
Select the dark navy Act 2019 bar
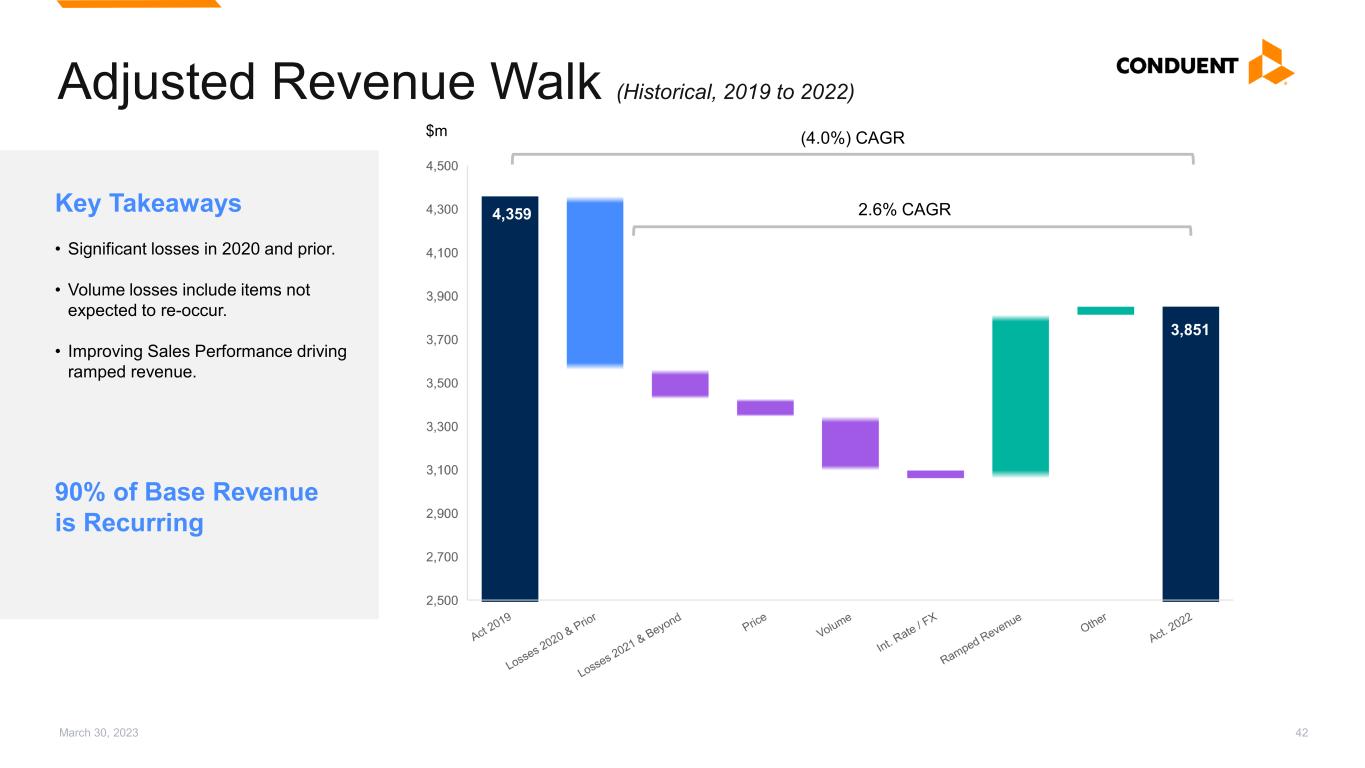[x=510, y=420]
